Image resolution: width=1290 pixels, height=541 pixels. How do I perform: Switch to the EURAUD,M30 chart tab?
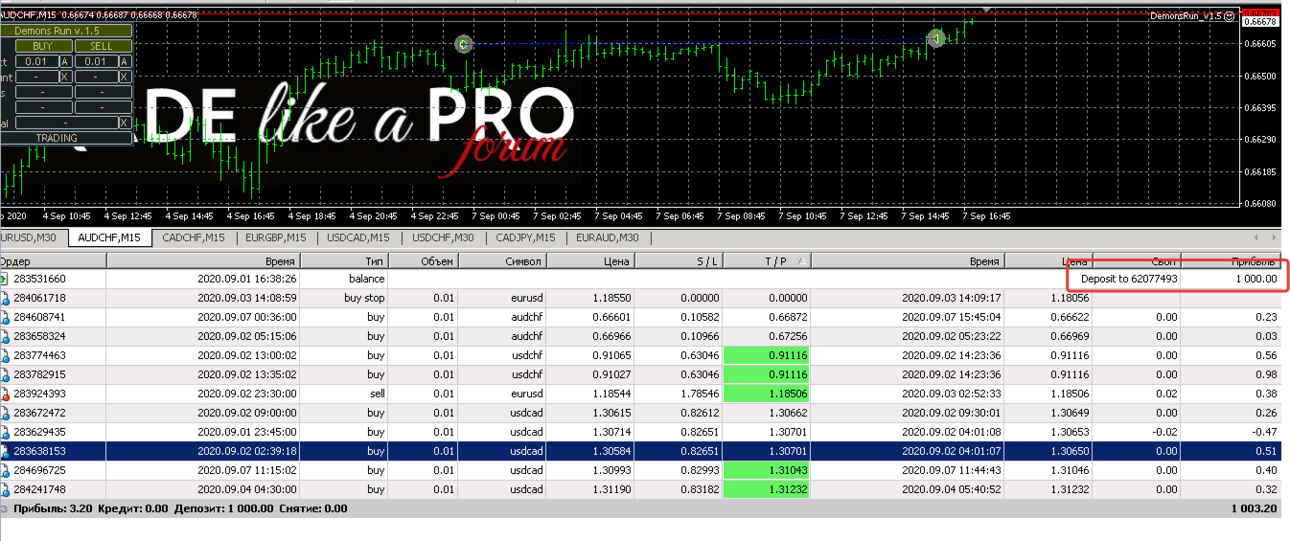[x=608, y=238]
